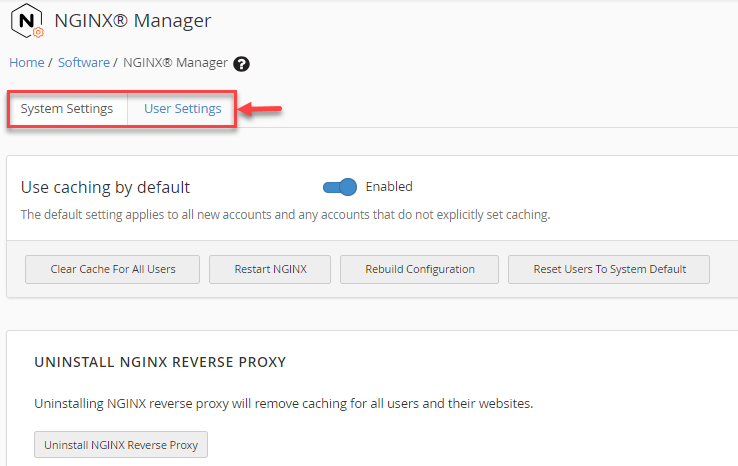
Task: Click the NGINX Manager logo icon
Action: point(27,21)
